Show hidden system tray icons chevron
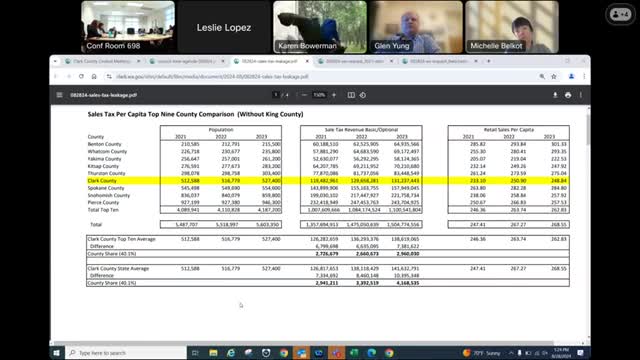Viewport: 640px width, 360px height. pyautogui.click(x=511, y=353)
